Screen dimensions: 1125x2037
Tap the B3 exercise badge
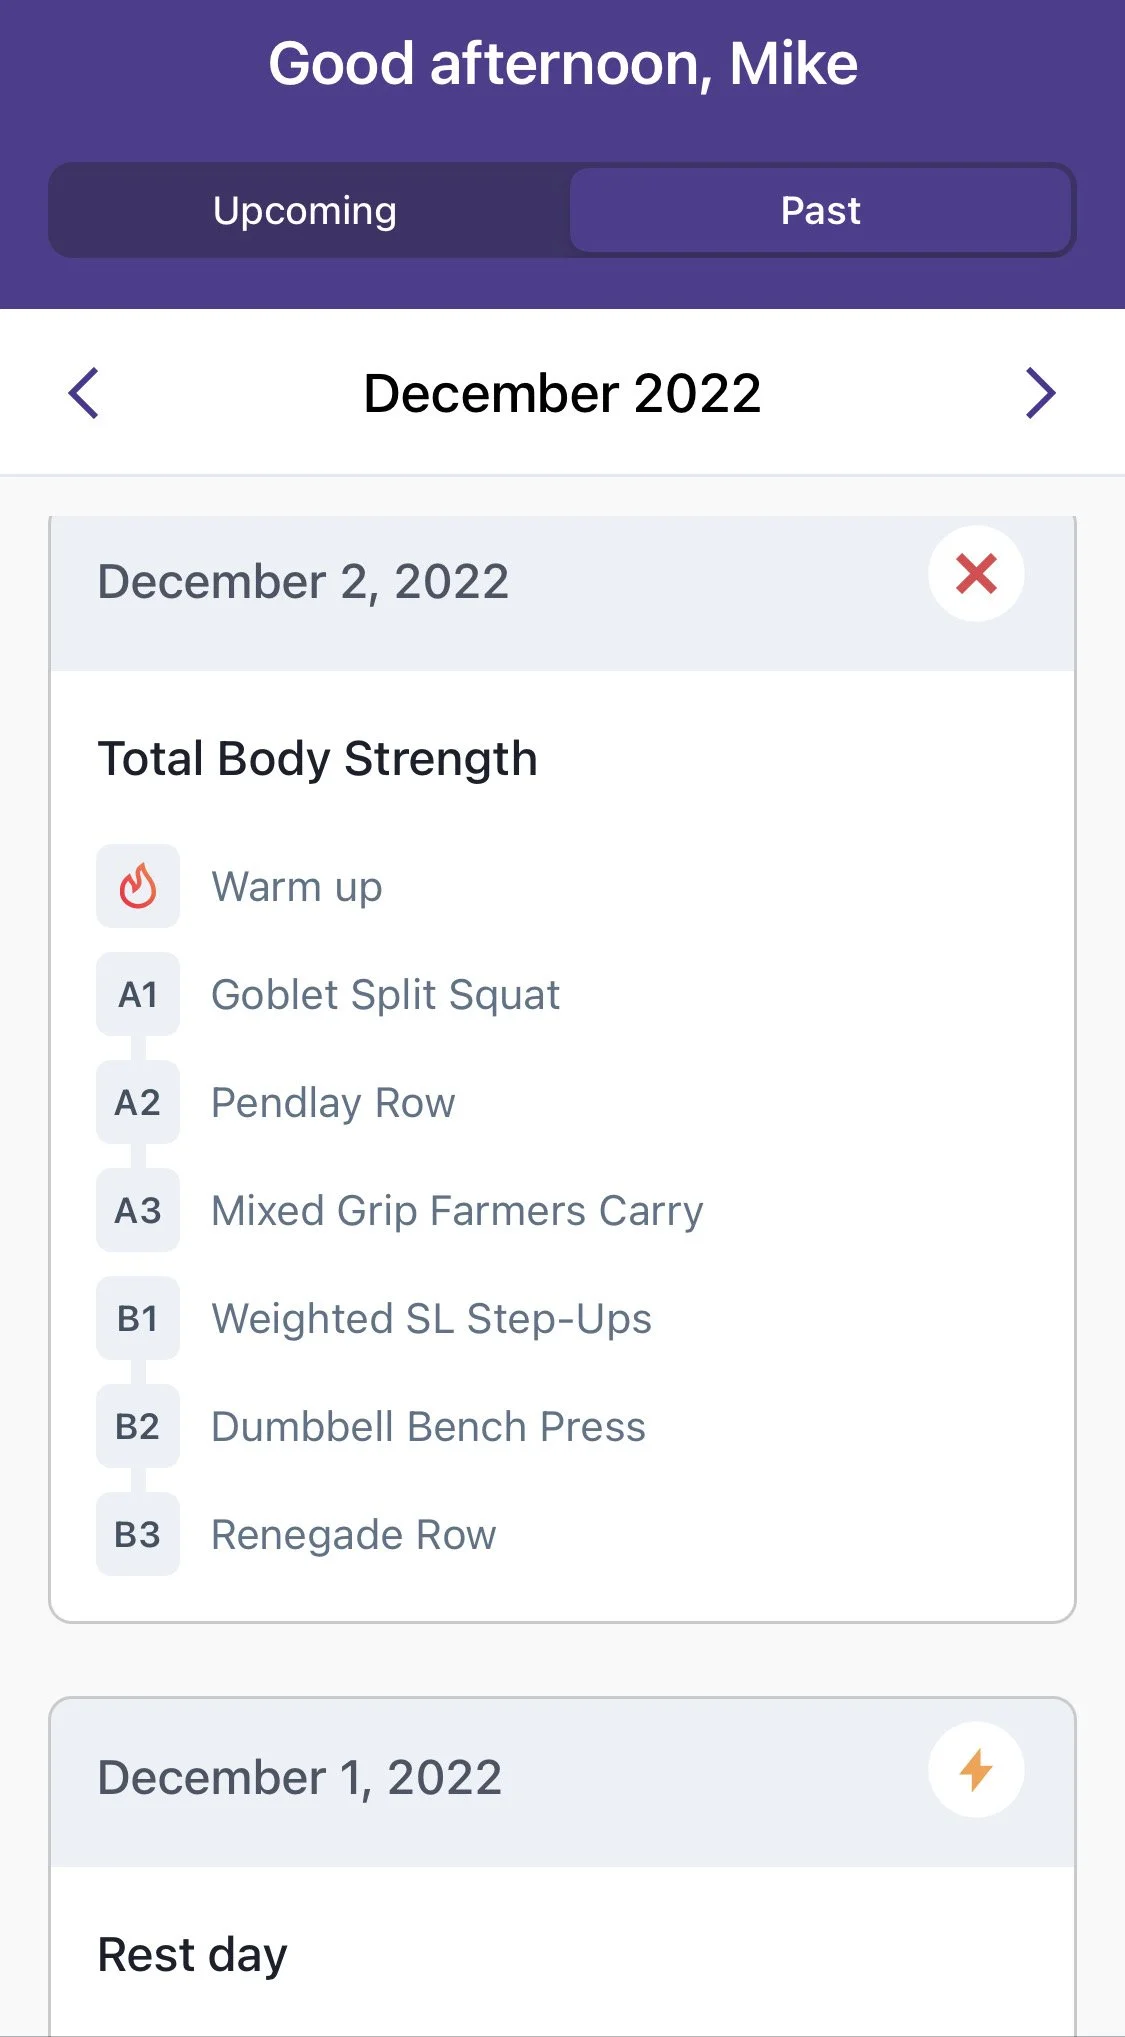138,1534
